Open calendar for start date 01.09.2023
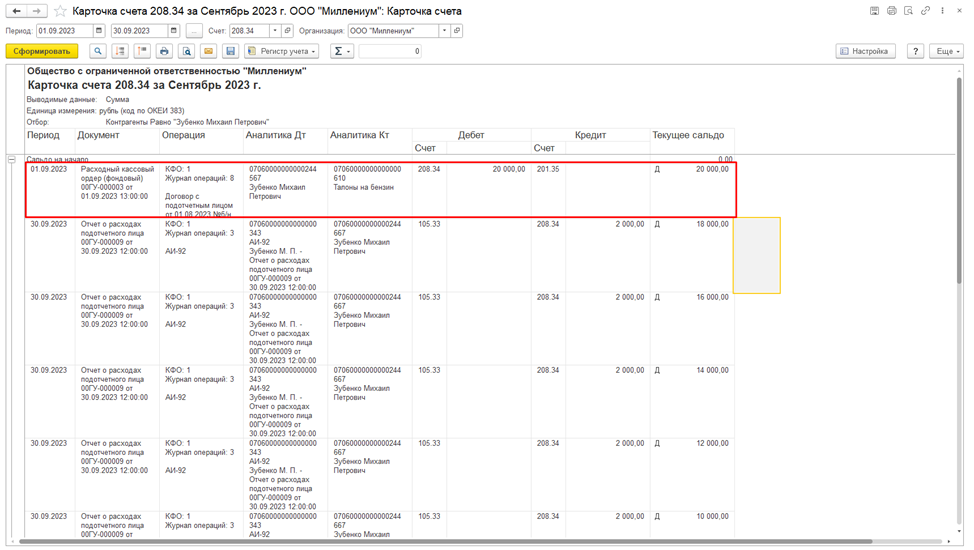 coord(99,30)
